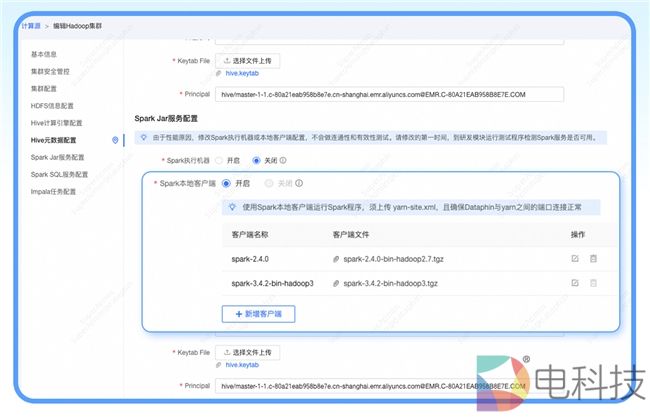Jump to HDFS信息配置 section
The width and height of the screenshot is (650, 418).
(x=52, y=106)
